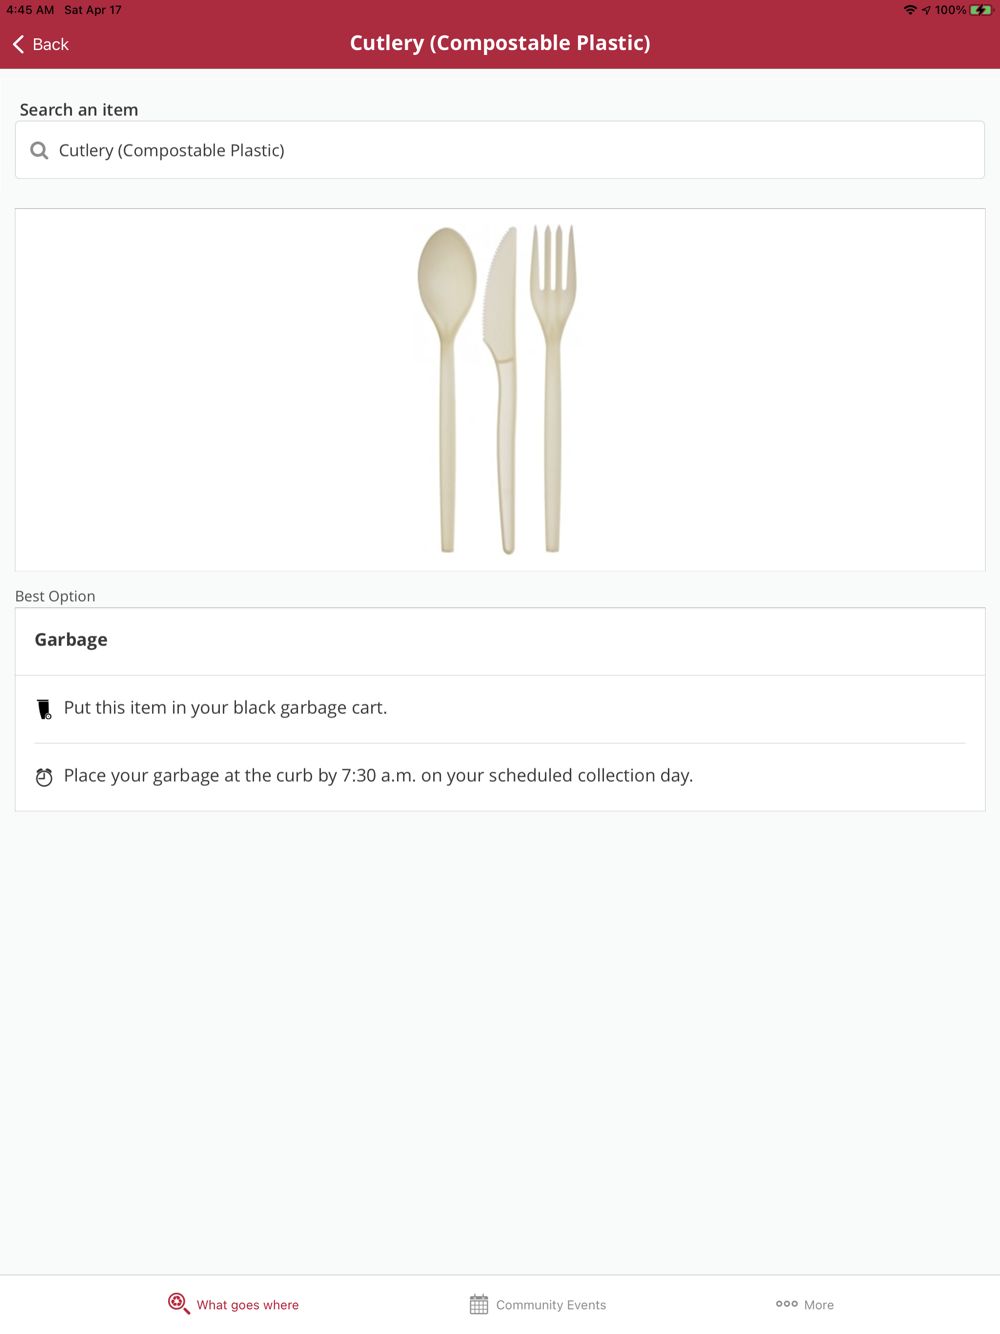Tap the Wi-Fi status icon

(x=910, y=10)
